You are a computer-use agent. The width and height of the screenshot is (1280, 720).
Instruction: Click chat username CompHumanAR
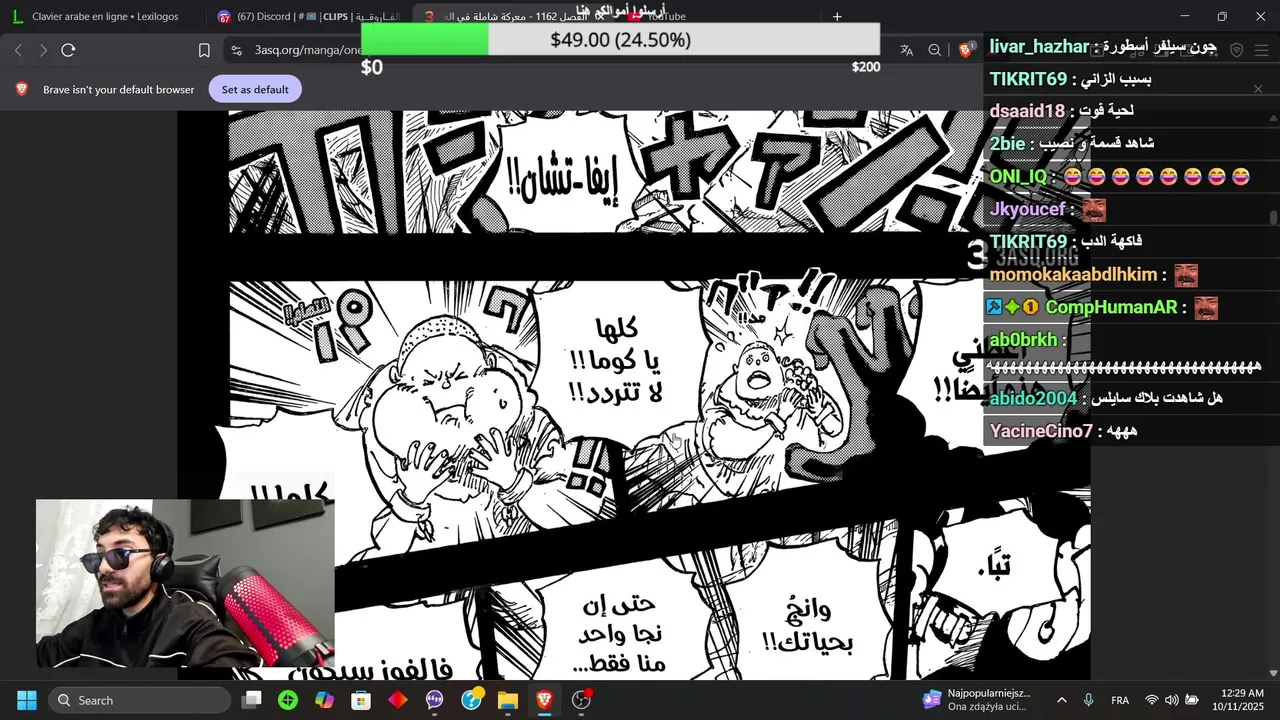1111,307
